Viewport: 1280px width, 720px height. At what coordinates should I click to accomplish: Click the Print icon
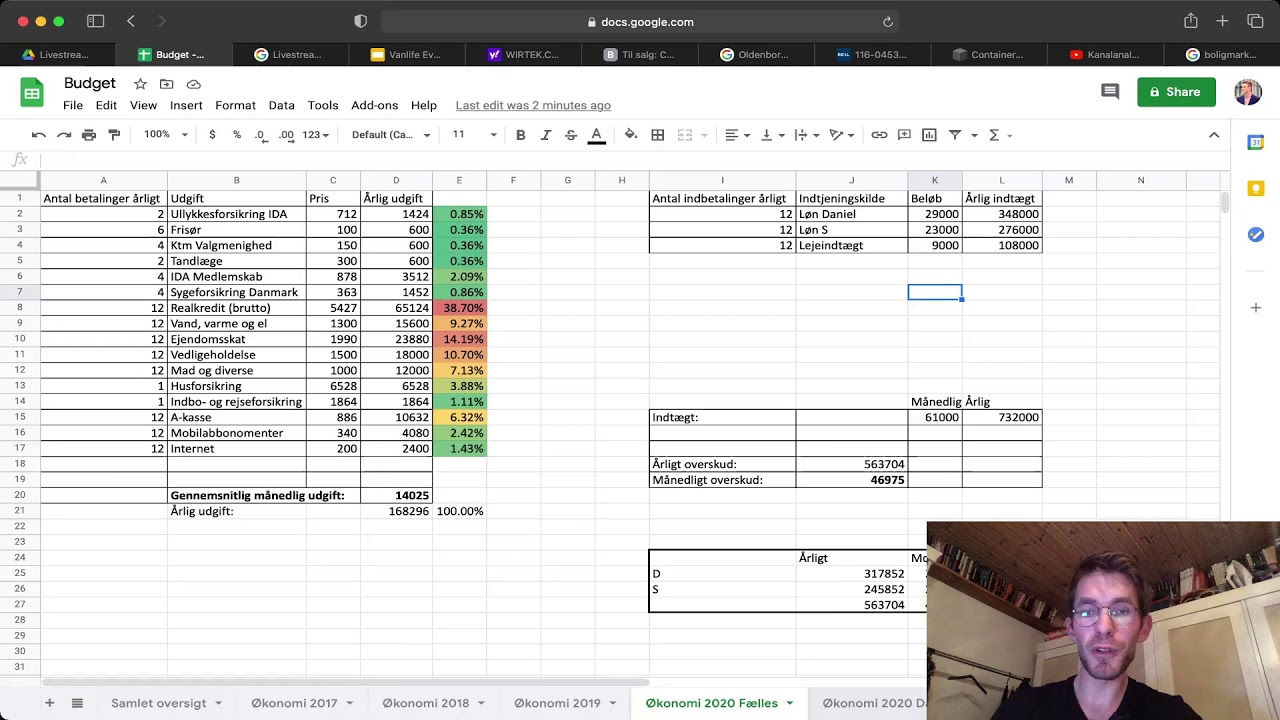(89, 135)
